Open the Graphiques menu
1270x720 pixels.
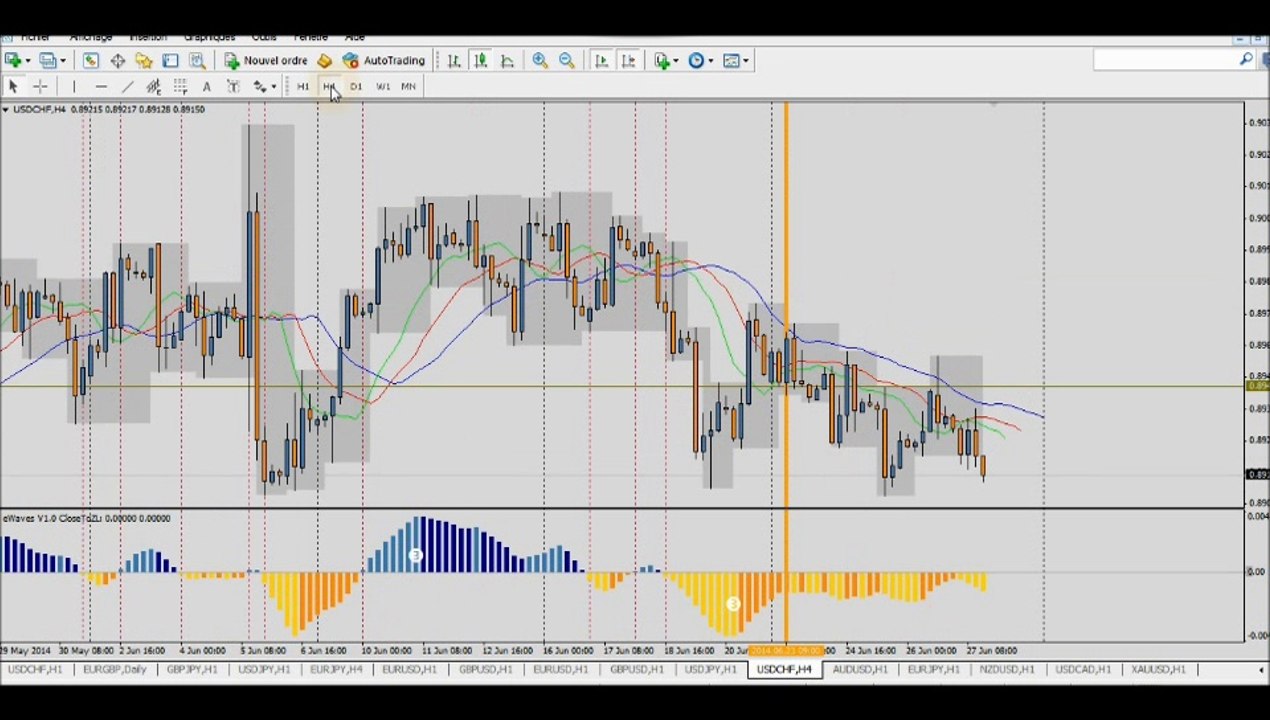(208, 37)
